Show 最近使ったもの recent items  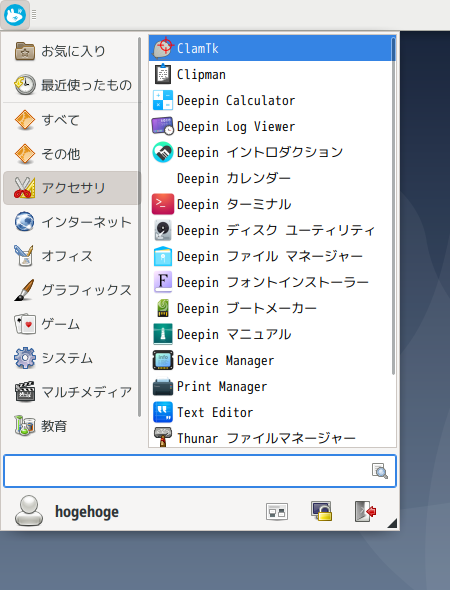tap(71, 85)
